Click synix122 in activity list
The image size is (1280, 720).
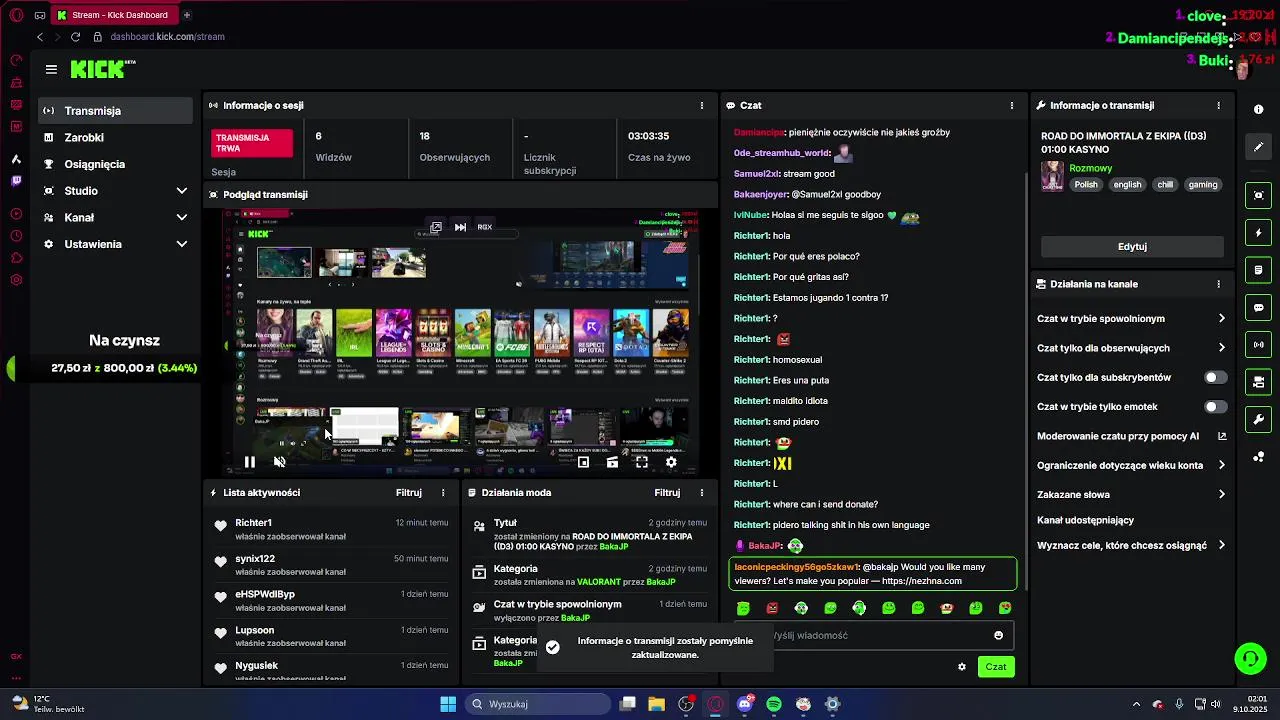click(x=255, y=558)
